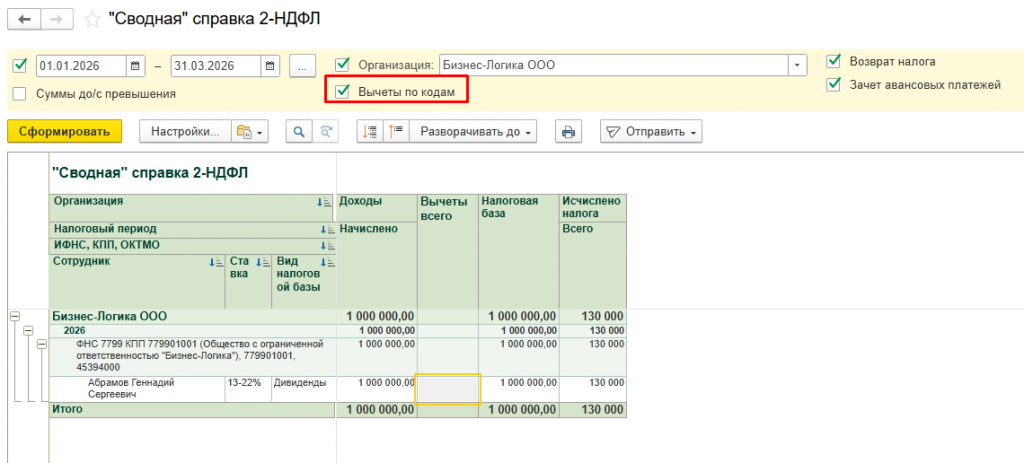Open the Организация dropdown arrow

(797, 65)
